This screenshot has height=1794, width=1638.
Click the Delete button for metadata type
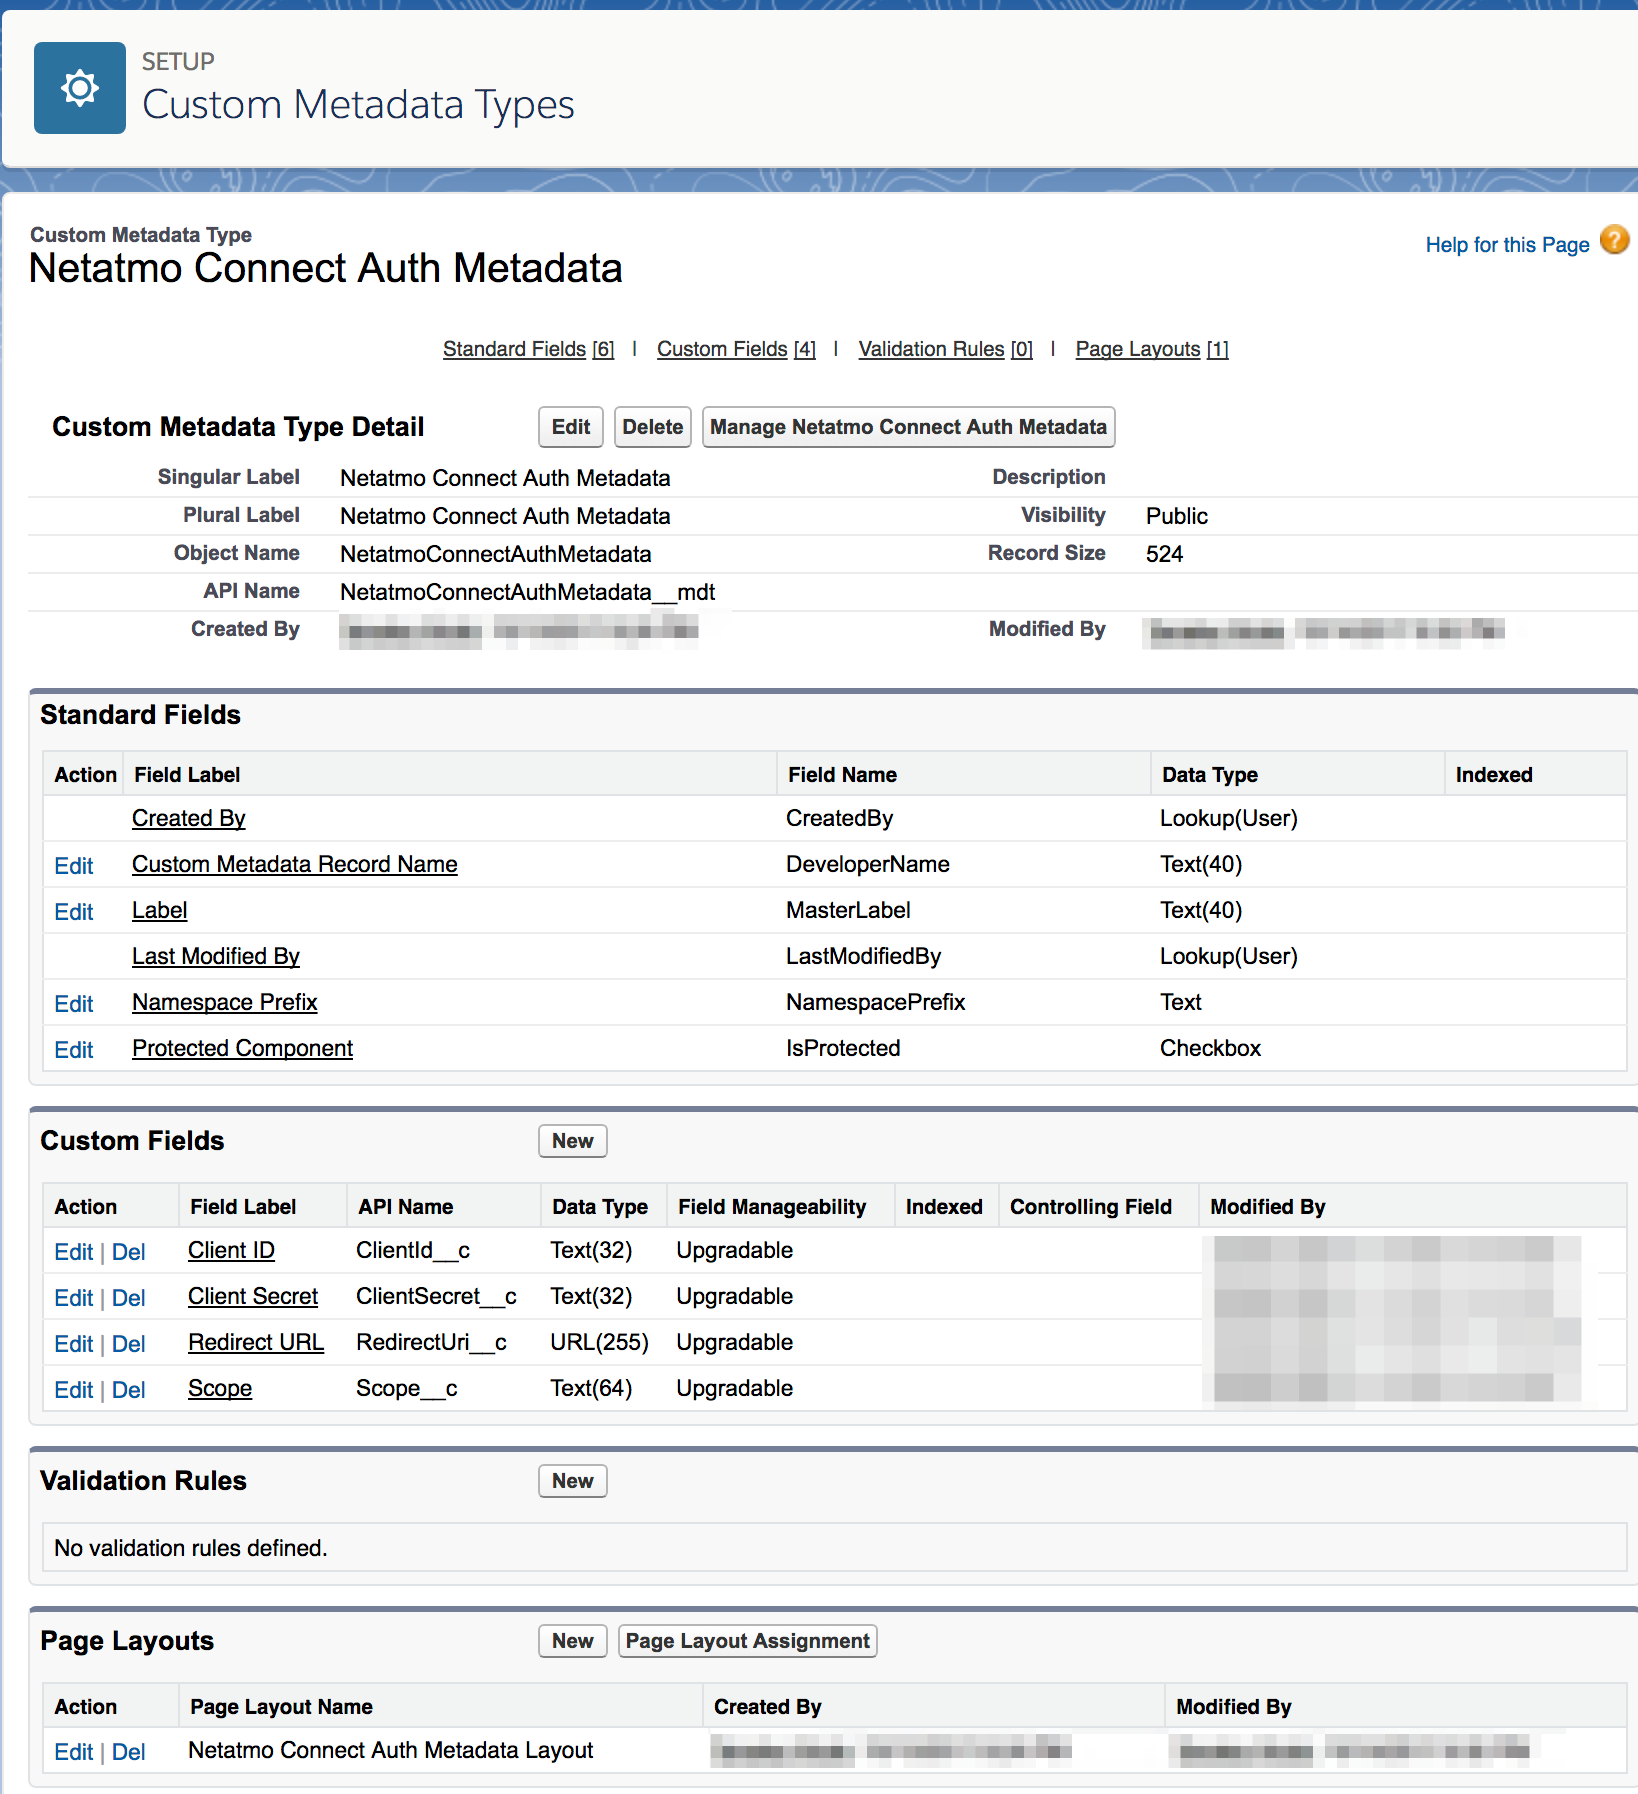coord(653,427)
